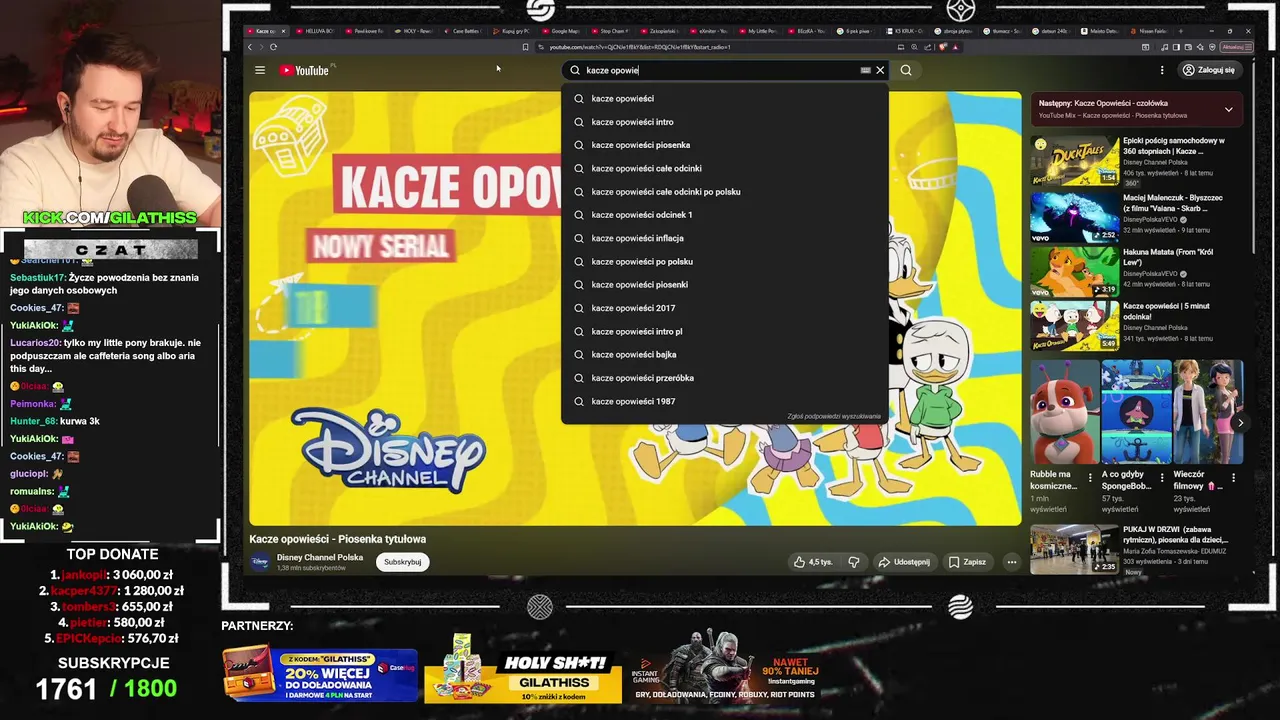Click browser Aktualizuj update button
Viewport: 1280px width, 720px height.
[1235, 47]
